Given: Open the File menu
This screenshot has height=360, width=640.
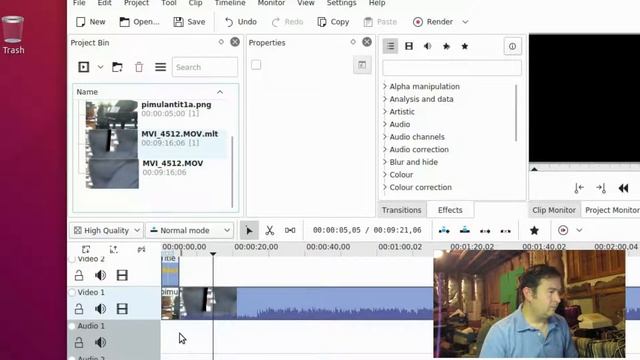Looking at the screenshot, I should click(x=79, y=3).
